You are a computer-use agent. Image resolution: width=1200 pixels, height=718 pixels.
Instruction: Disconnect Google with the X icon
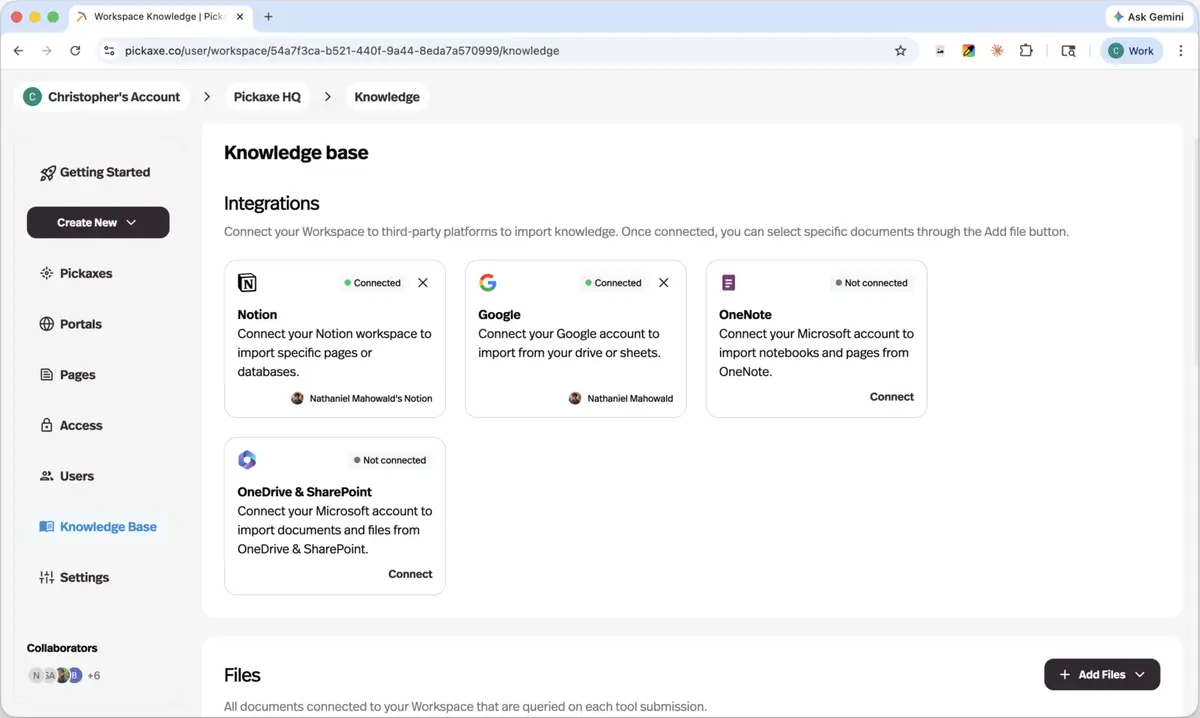[x=664, y=283]
